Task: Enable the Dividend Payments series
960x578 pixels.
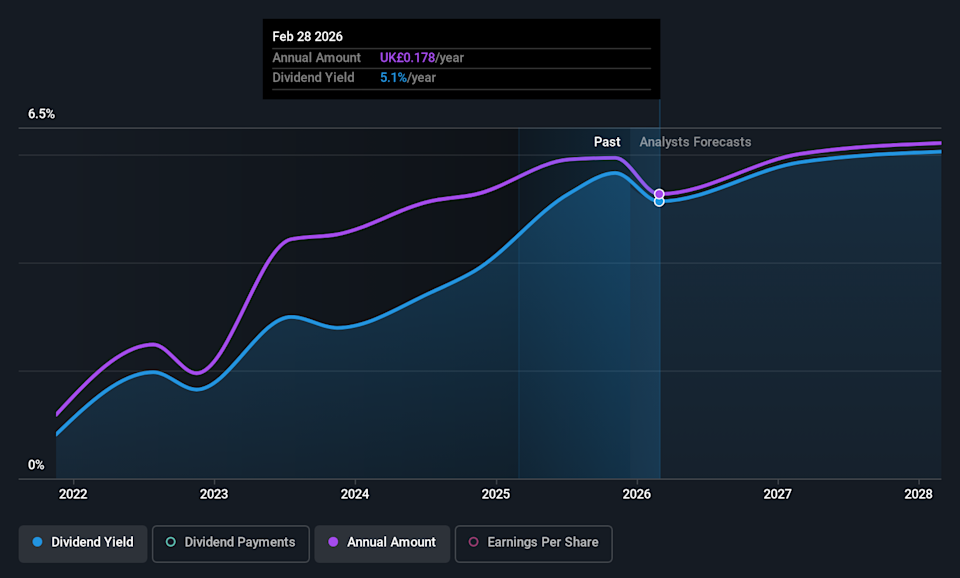Action: [230, 542]
